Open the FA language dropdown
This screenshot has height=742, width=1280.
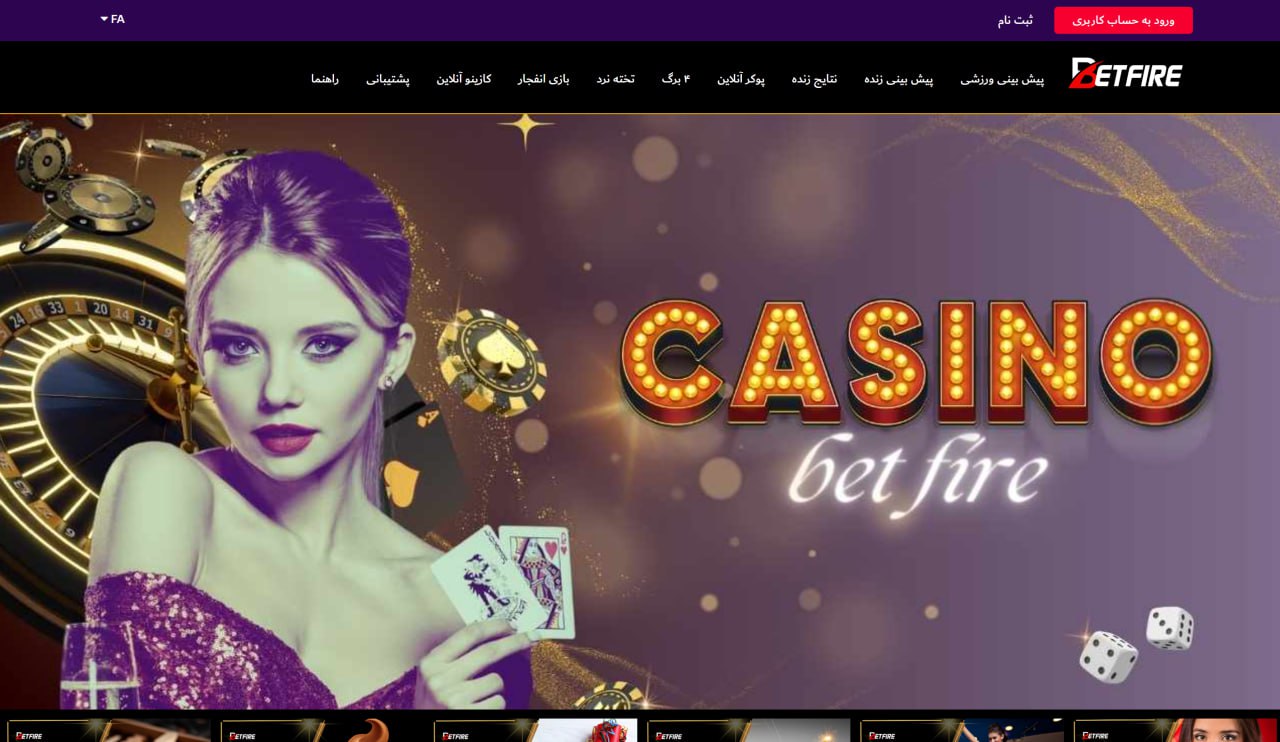pos(112,19)
